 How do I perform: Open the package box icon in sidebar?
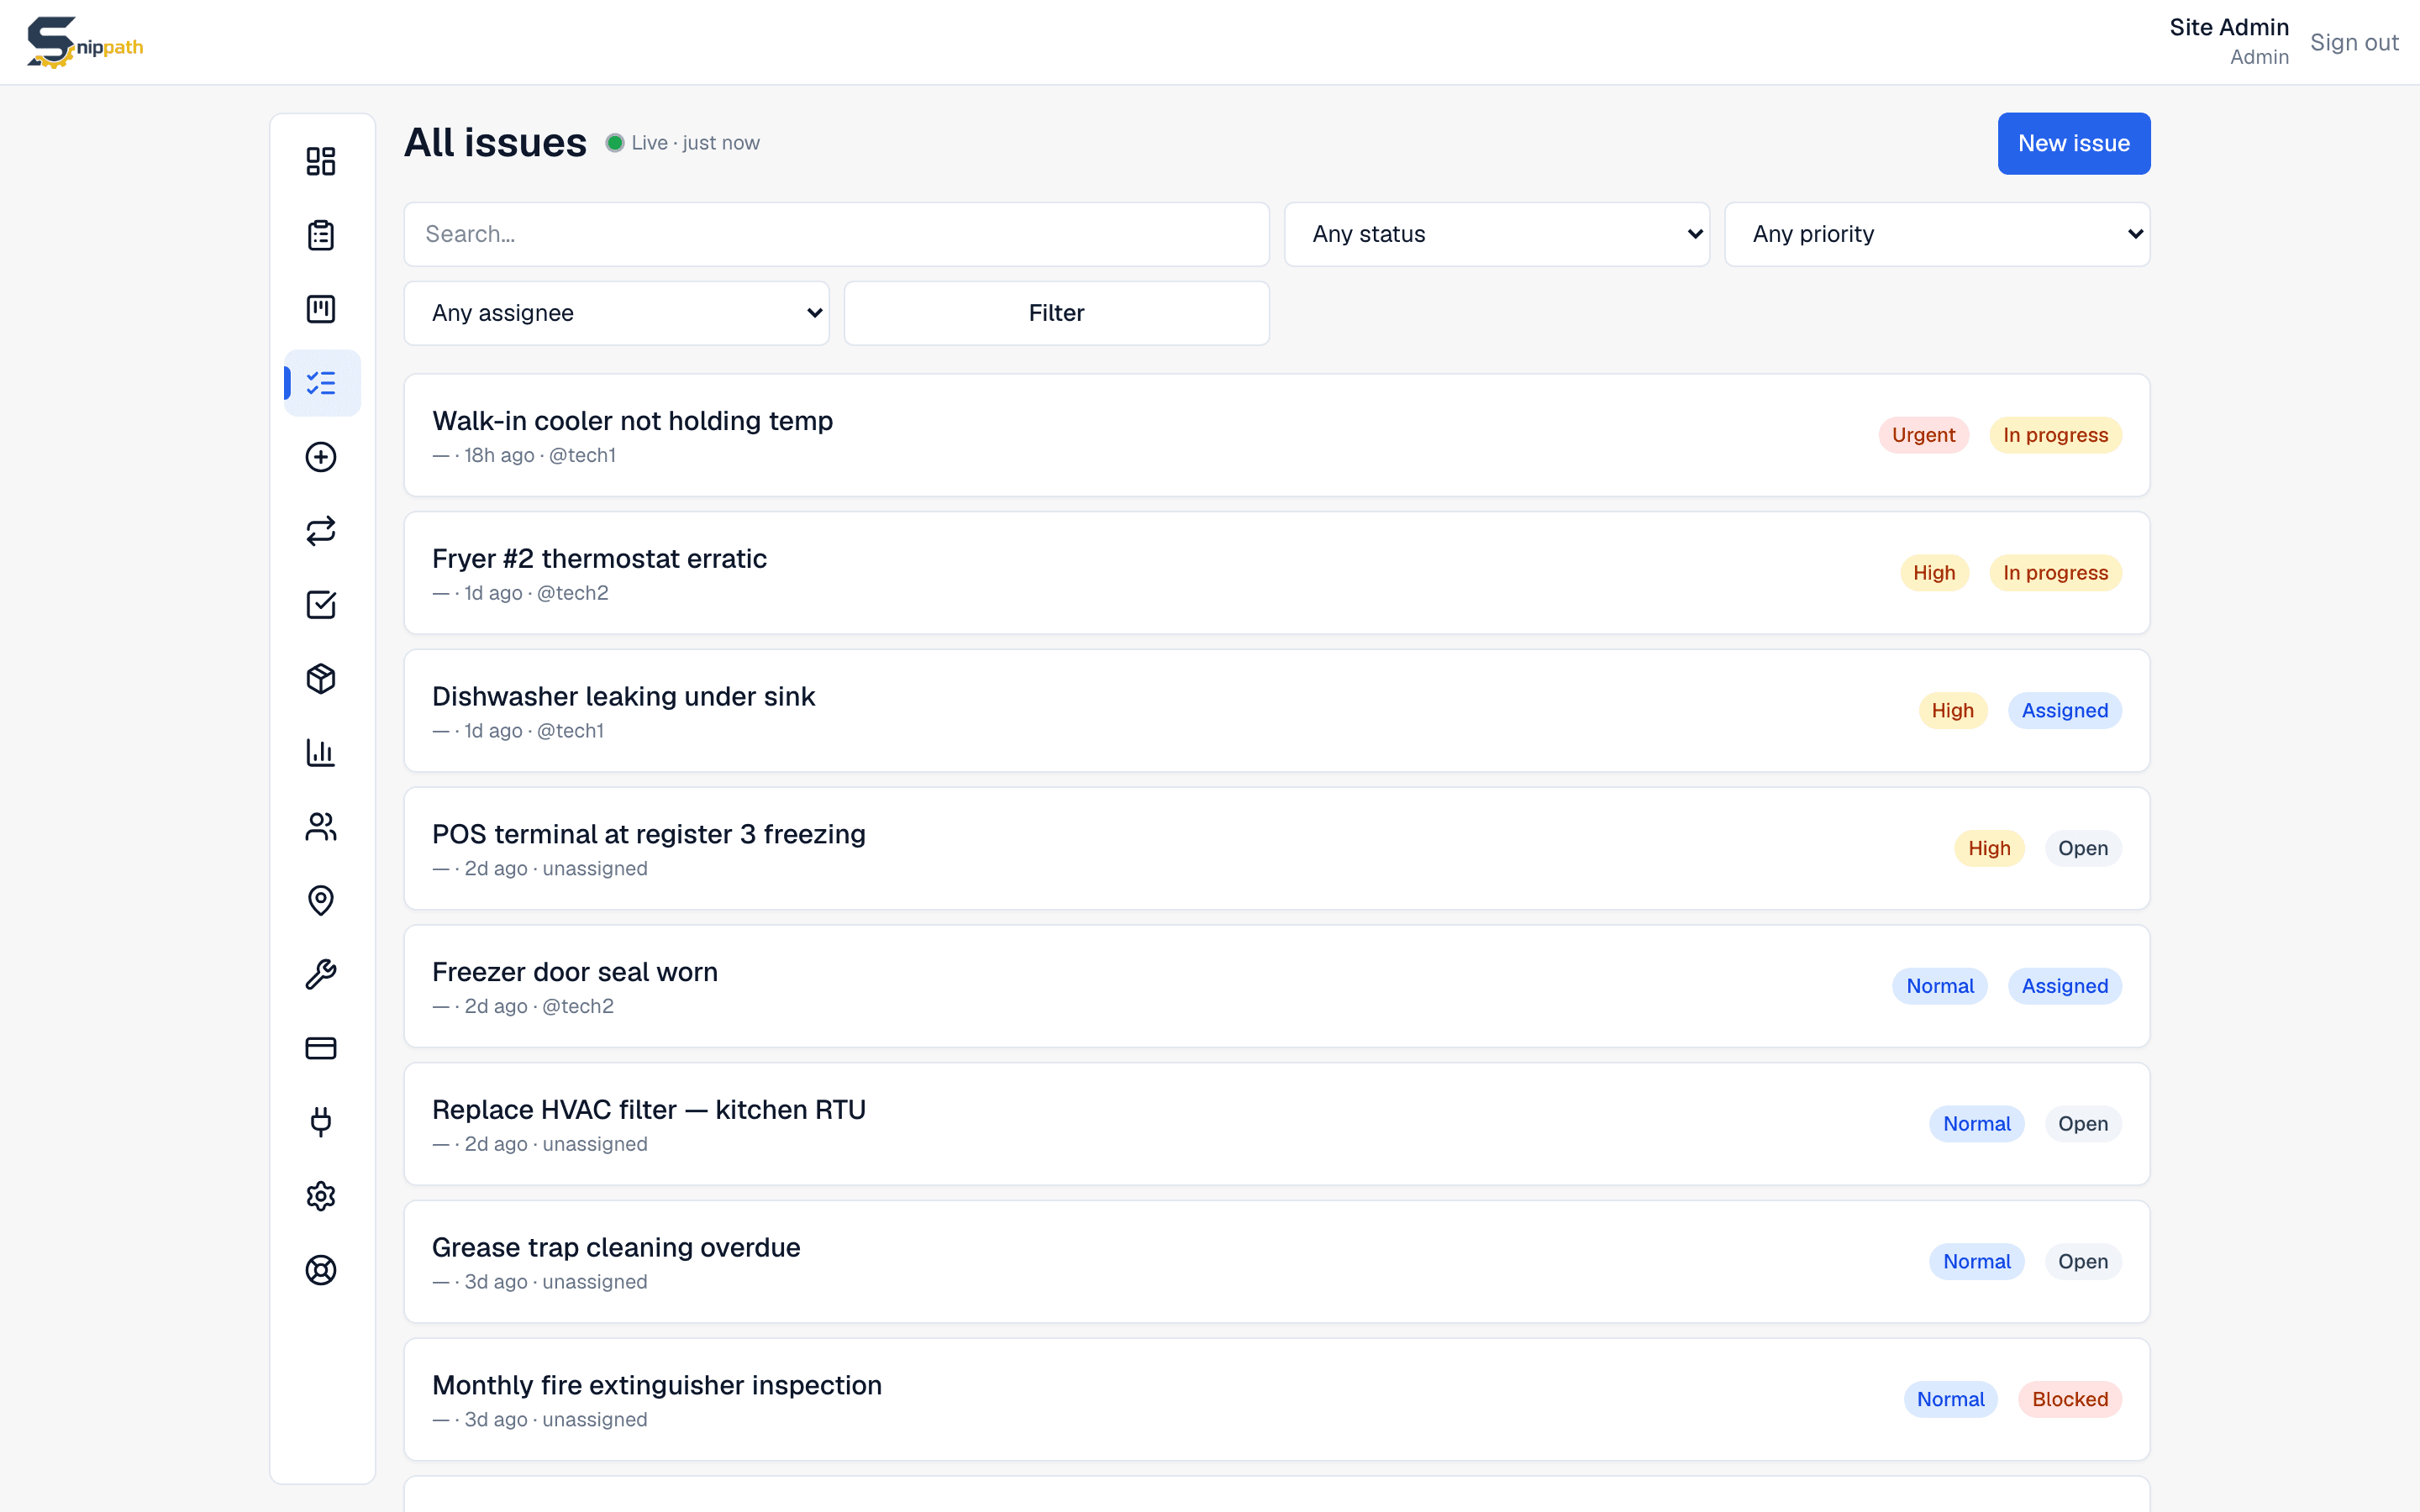pyautogui.click(x=321, y=679)
